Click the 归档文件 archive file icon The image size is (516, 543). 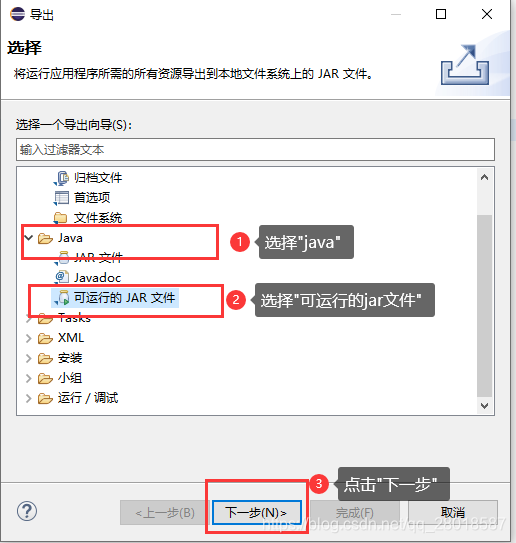62,178
